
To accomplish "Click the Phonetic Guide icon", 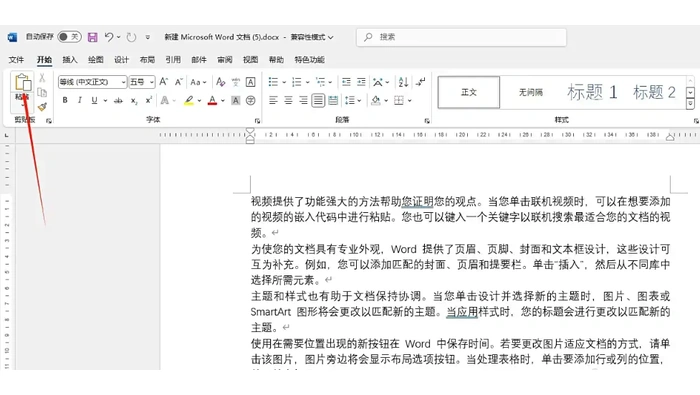I will [236, 82].
